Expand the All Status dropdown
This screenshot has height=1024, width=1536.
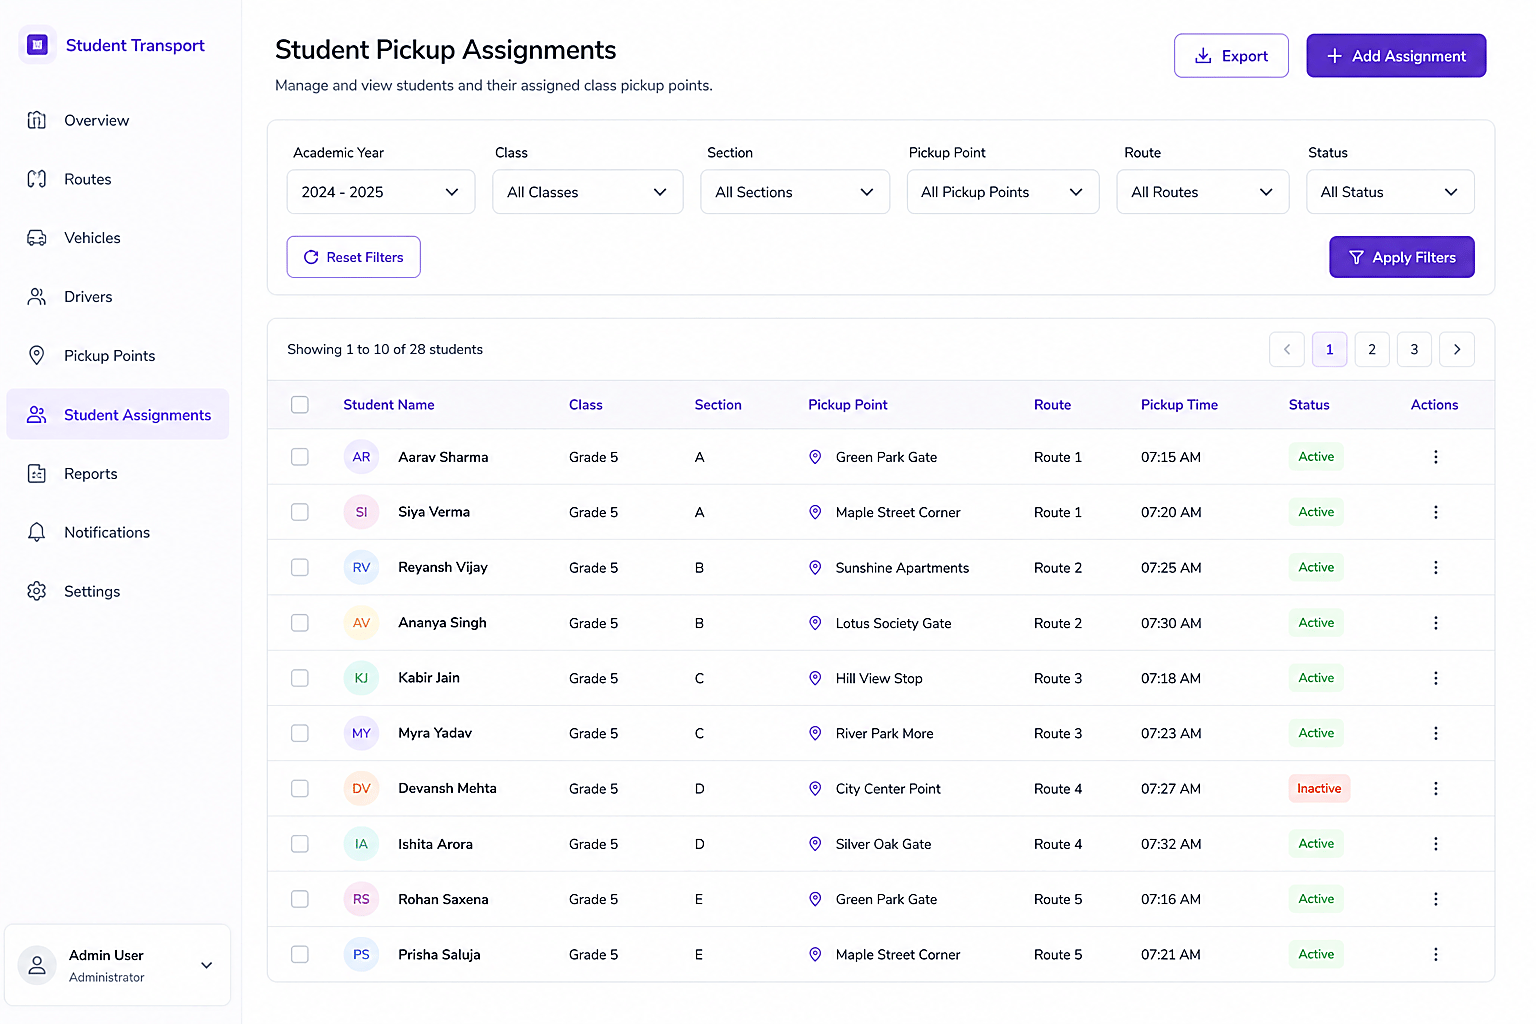point(1390,192)
